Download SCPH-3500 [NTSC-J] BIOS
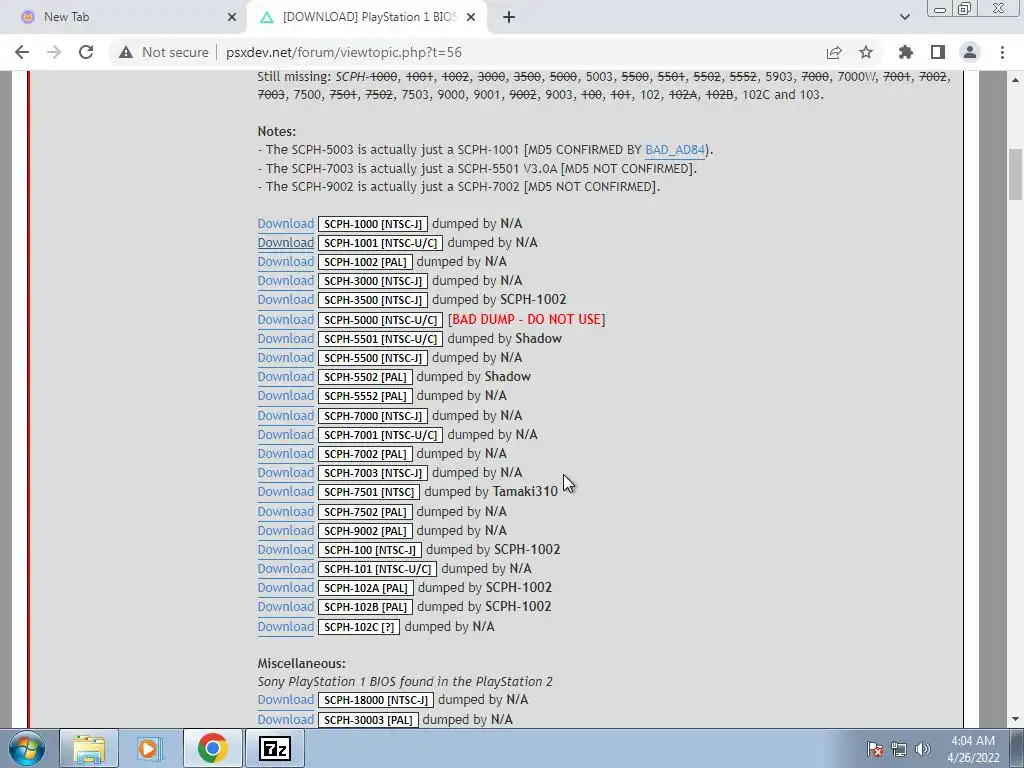Screen dimensions: 1024x768 coord(285,300)
